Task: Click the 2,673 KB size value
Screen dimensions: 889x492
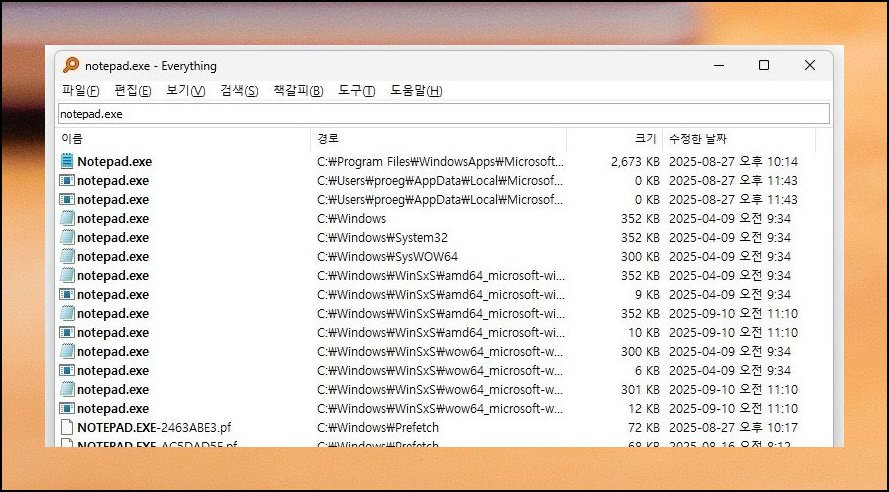Action: point(635,162)
